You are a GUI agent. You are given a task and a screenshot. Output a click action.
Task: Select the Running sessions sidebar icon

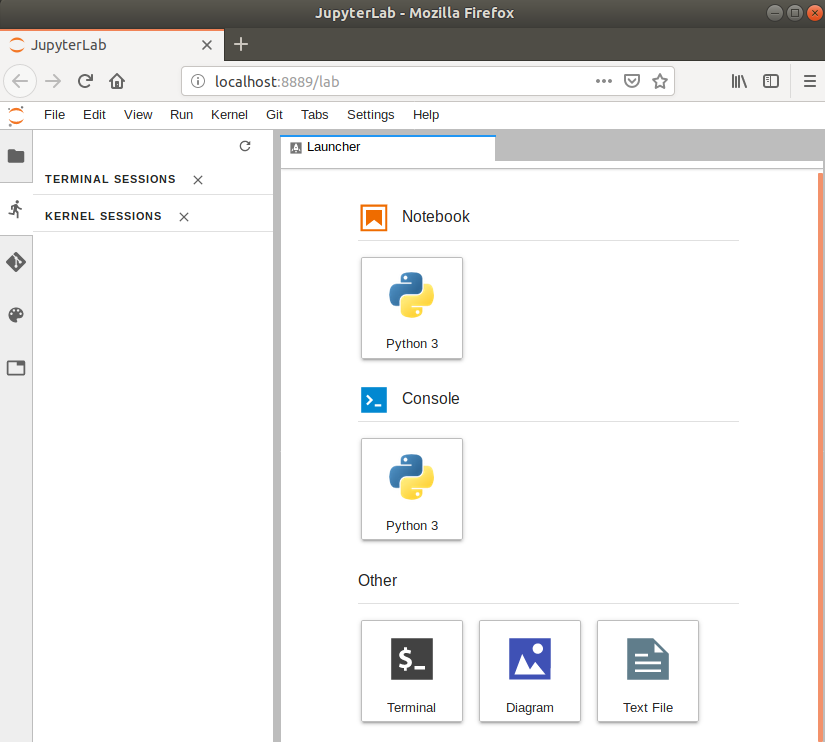[x=16, y=209]
